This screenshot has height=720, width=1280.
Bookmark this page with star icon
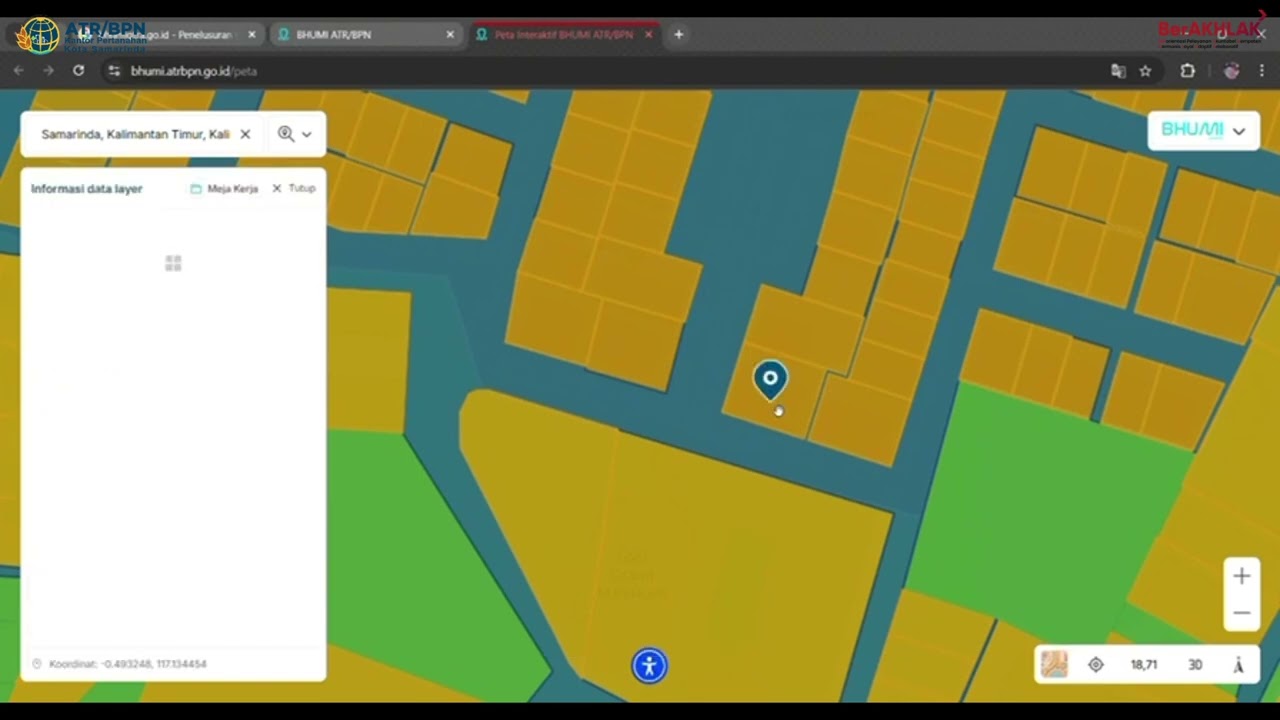pos(1146,71)
